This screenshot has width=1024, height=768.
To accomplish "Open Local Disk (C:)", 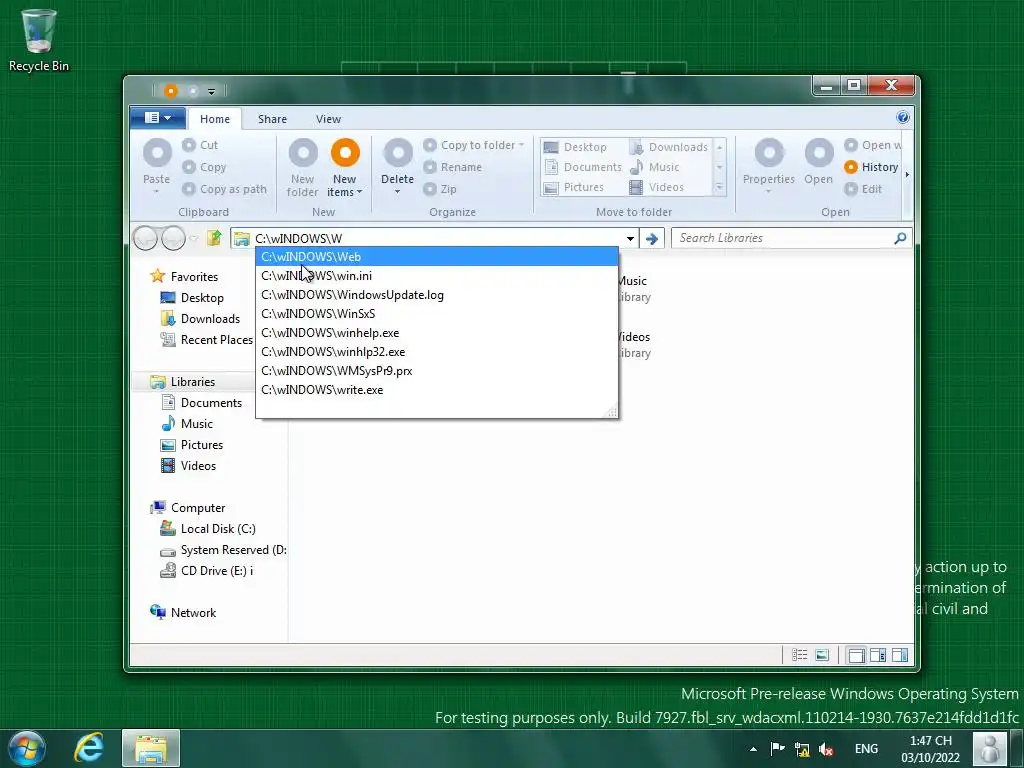I will [208, 529].
